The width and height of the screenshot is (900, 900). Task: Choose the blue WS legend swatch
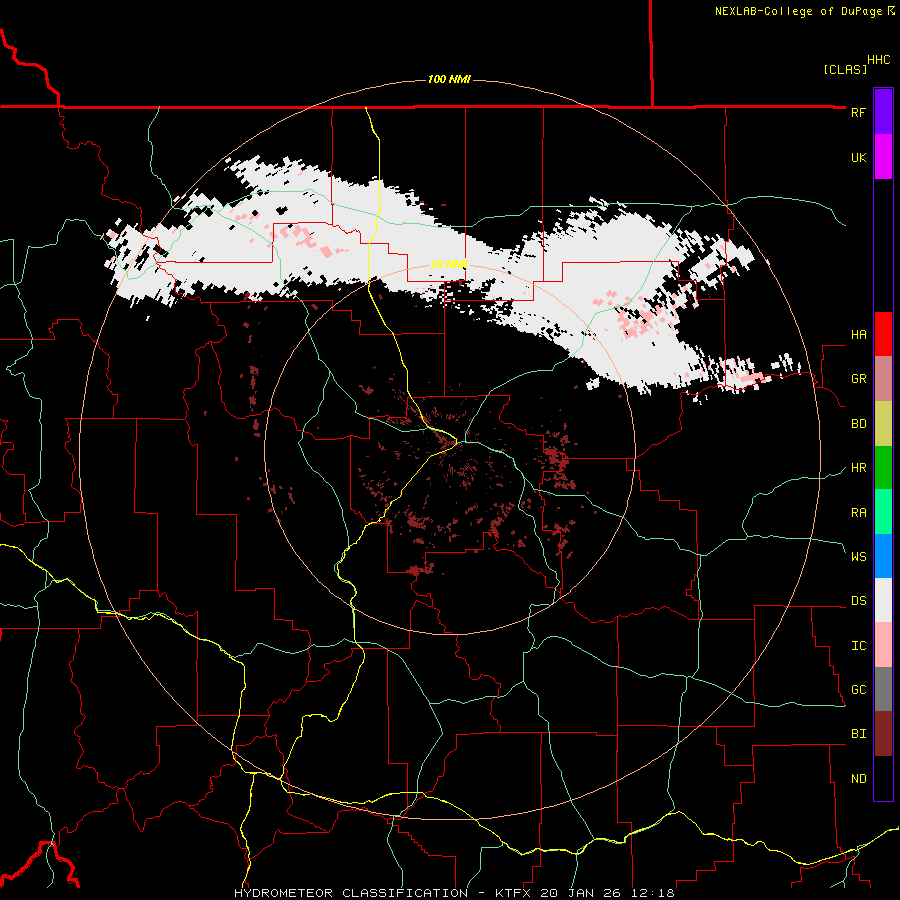(883, 556)
